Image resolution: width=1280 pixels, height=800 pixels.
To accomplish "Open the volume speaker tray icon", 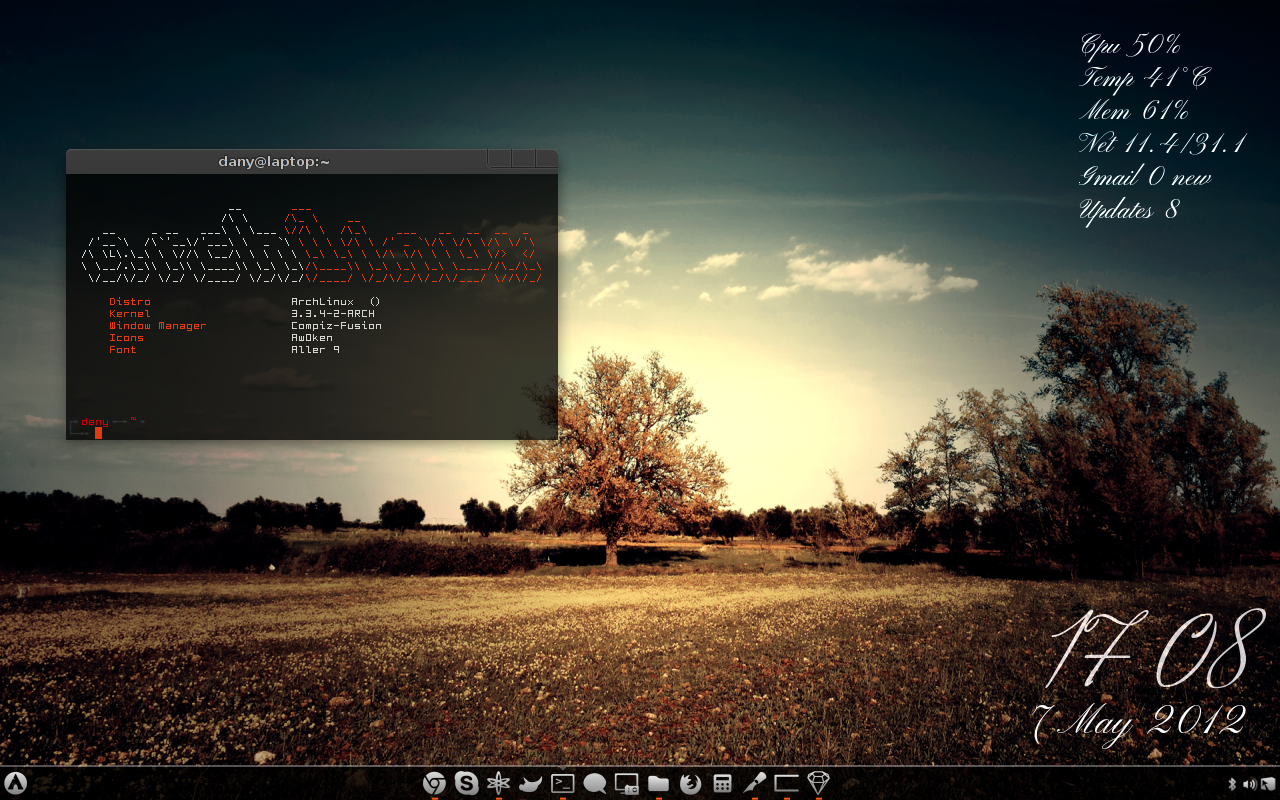I will pos(1249,784).
